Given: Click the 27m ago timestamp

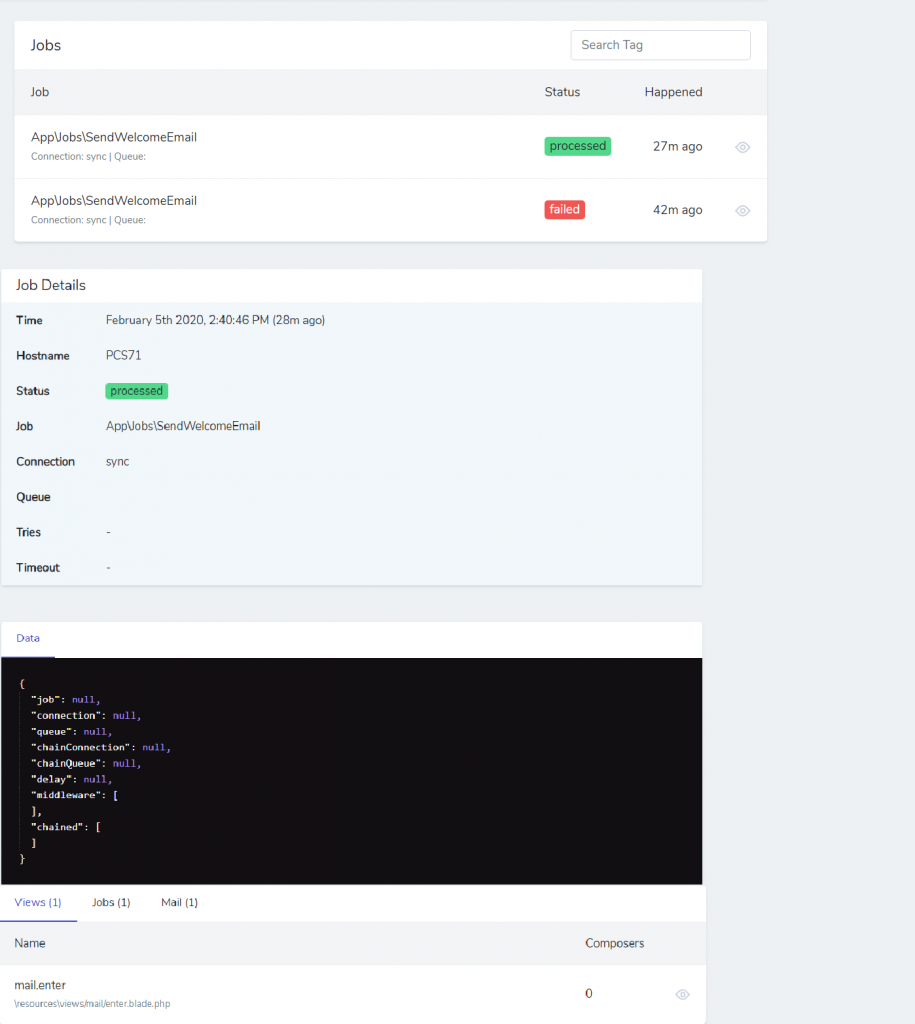Looking at the screenshot, I should (x=677, y=146).
